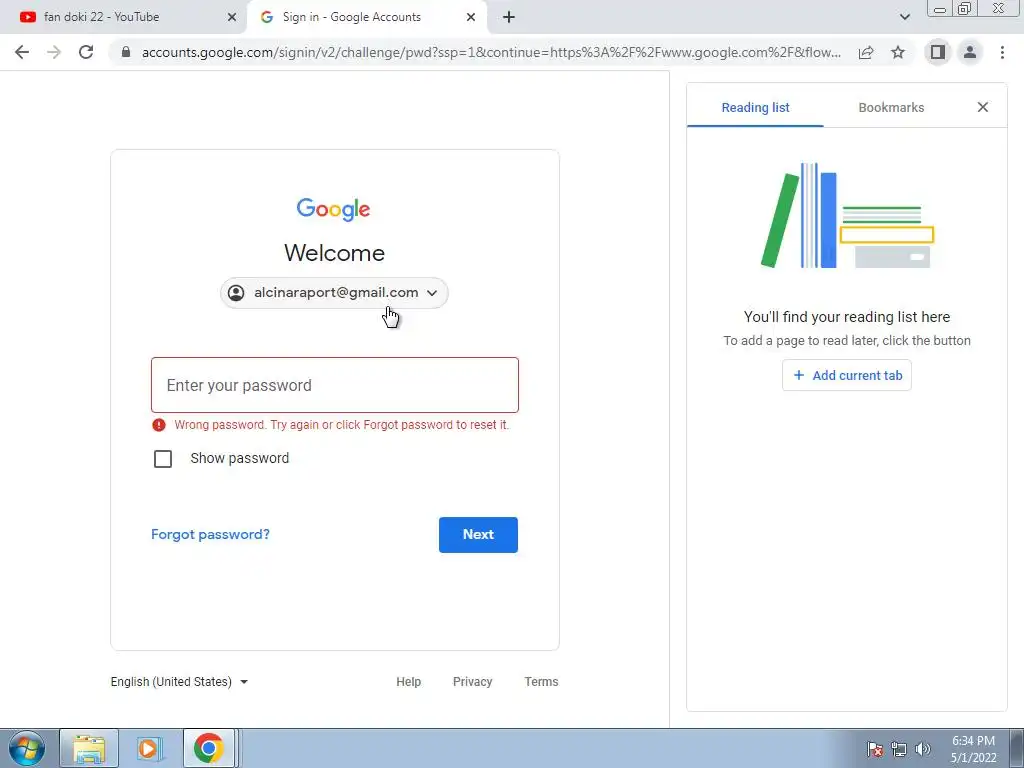This screenshot has width=1024, height=768.
Task: Open Windows Explorer from the taskbar
Action: click(89, 748)
